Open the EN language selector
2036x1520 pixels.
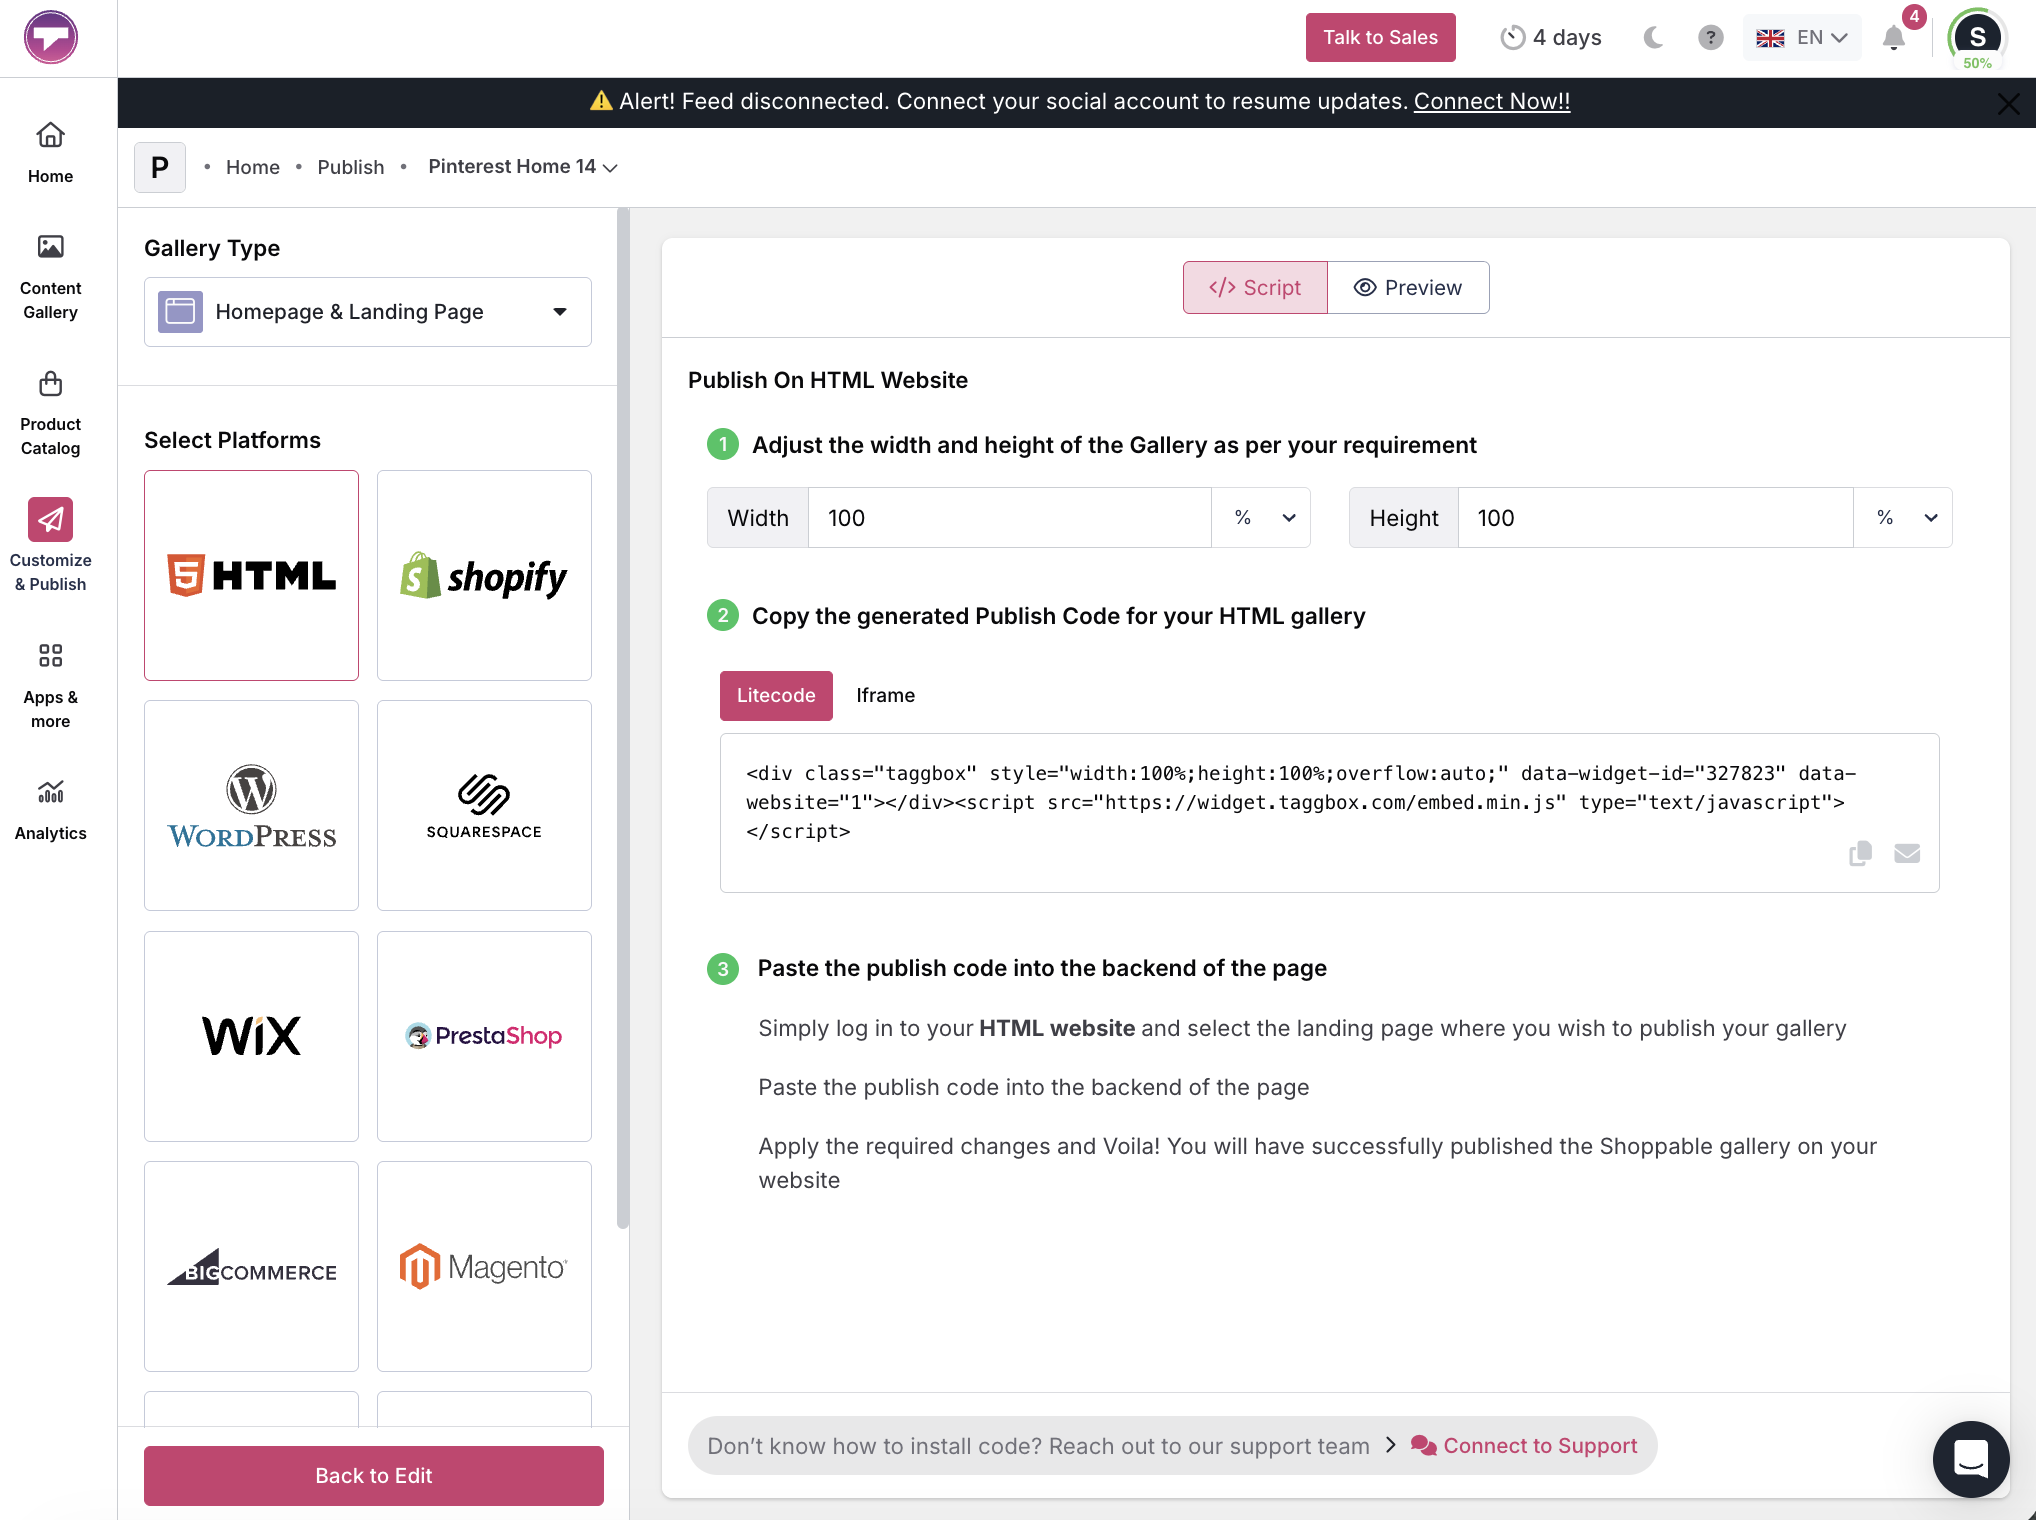coord(1802,38)
